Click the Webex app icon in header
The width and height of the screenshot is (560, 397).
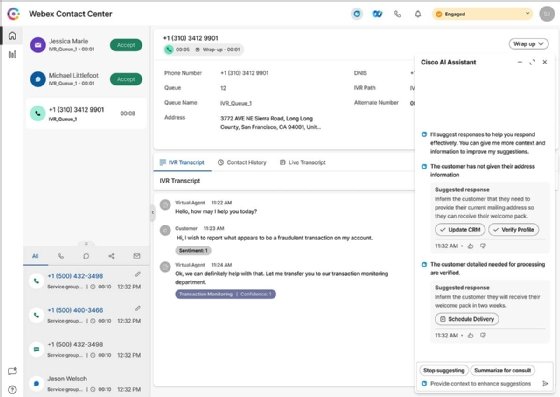(377, 14)
